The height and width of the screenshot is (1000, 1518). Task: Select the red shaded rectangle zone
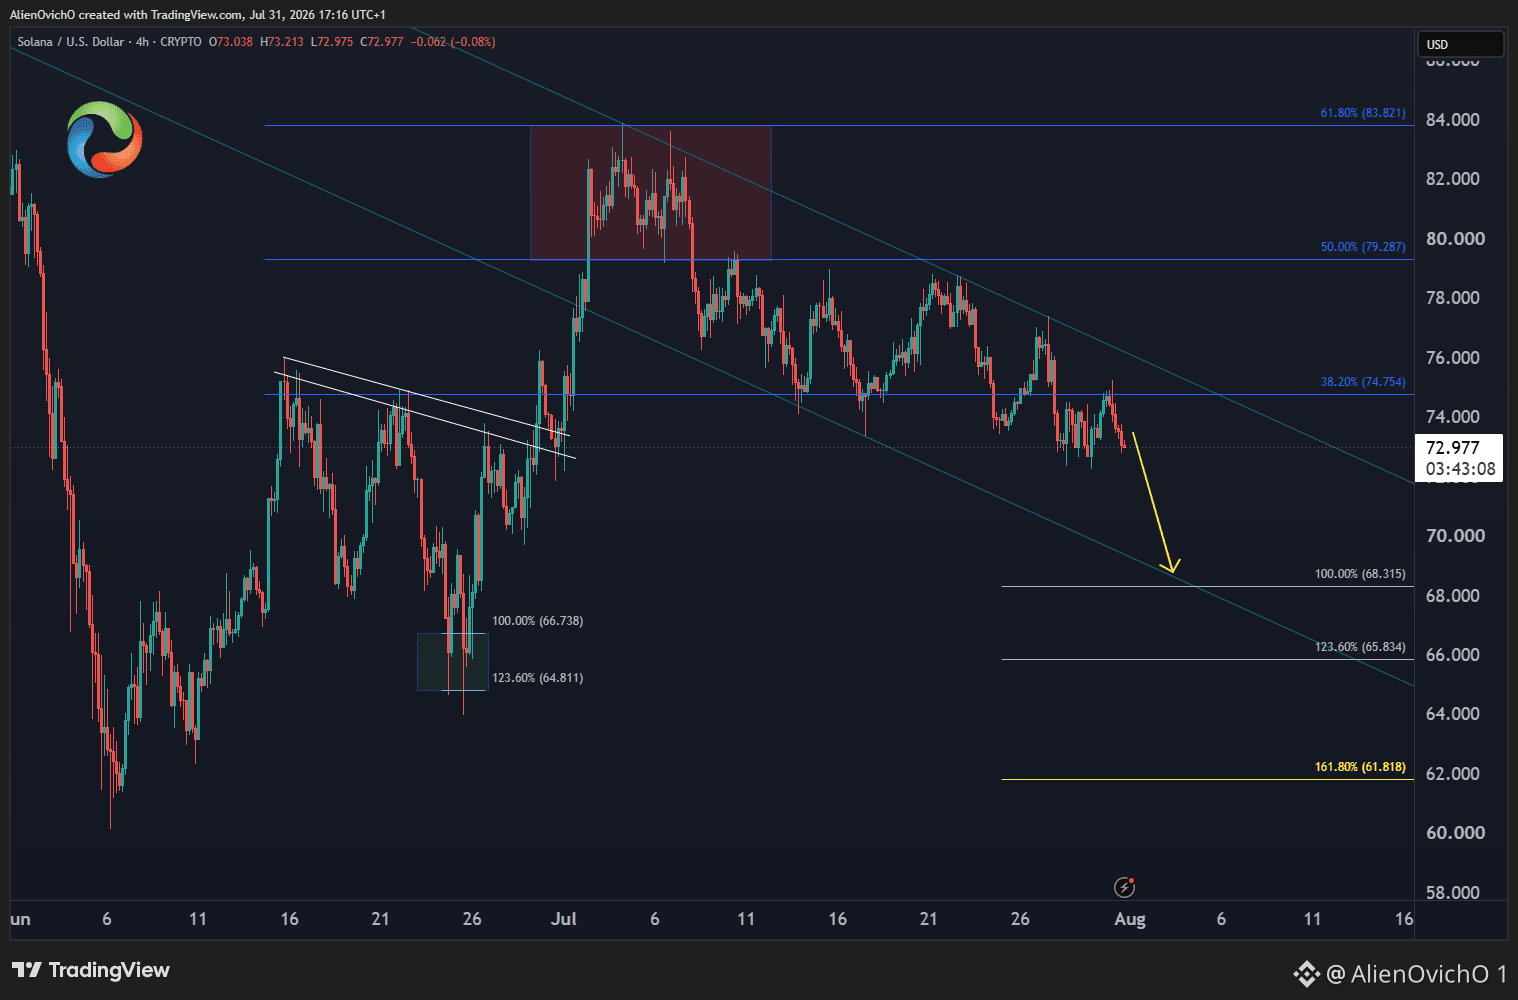[650, 192]
